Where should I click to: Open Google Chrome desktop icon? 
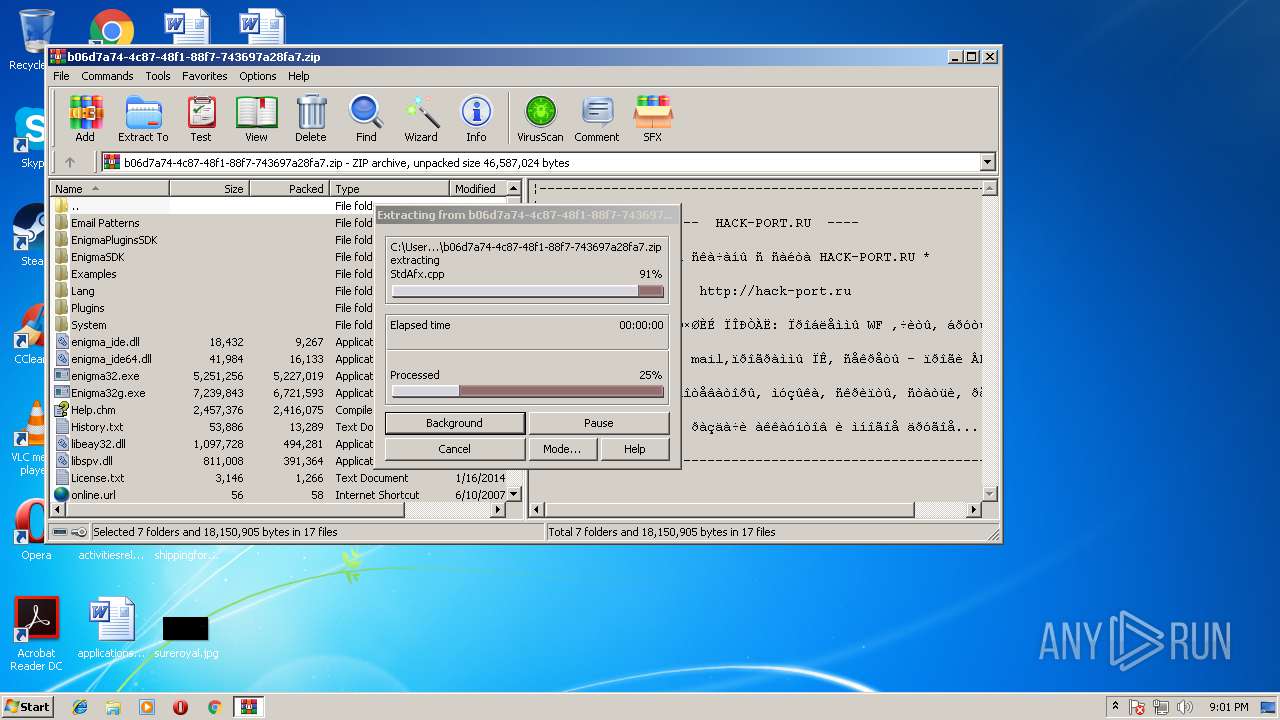click(x=112, y=30)
